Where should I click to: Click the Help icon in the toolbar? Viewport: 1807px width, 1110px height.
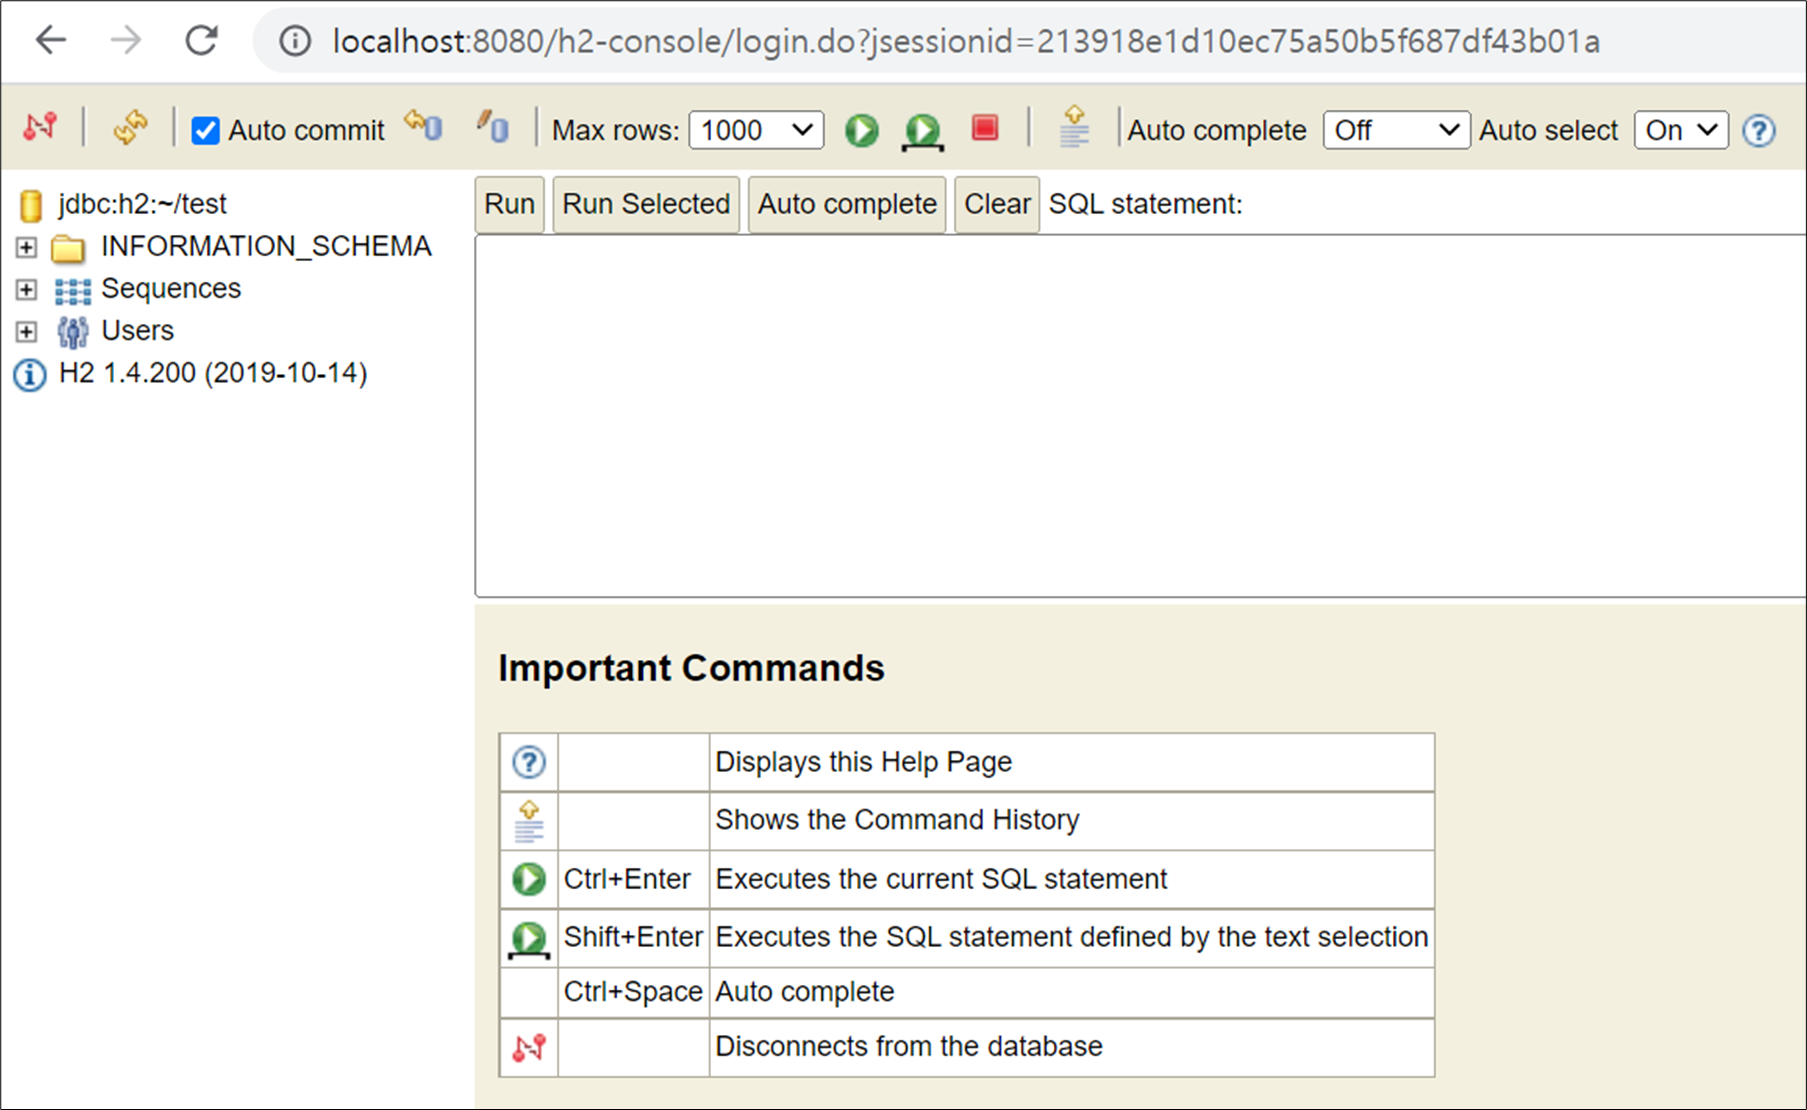pos(1759,131)
